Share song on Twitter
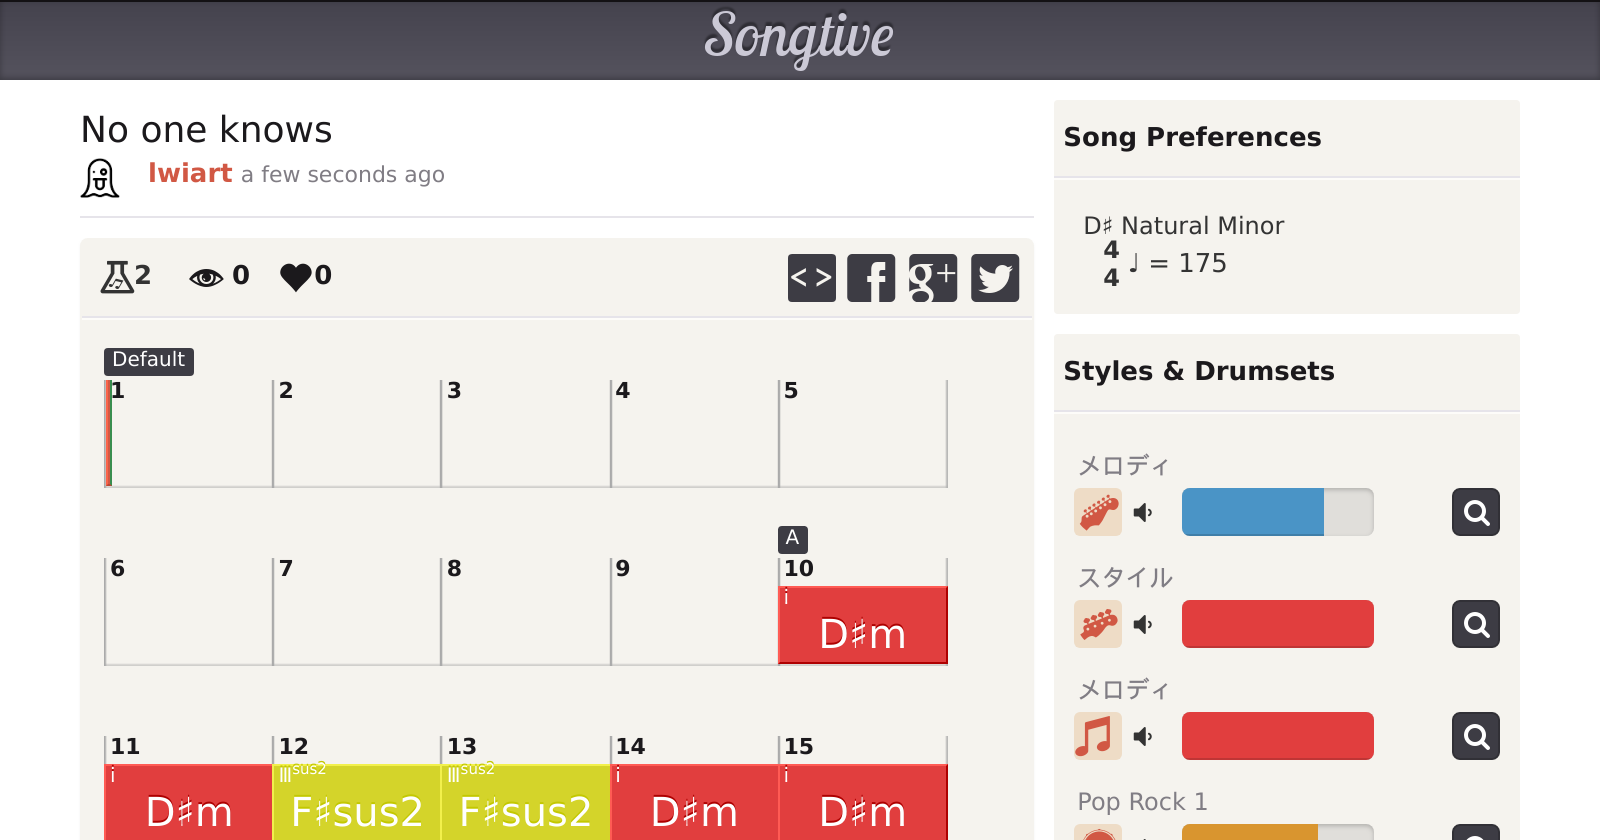The width and height of the screenshot is (1600, 840). pos(994,278)
